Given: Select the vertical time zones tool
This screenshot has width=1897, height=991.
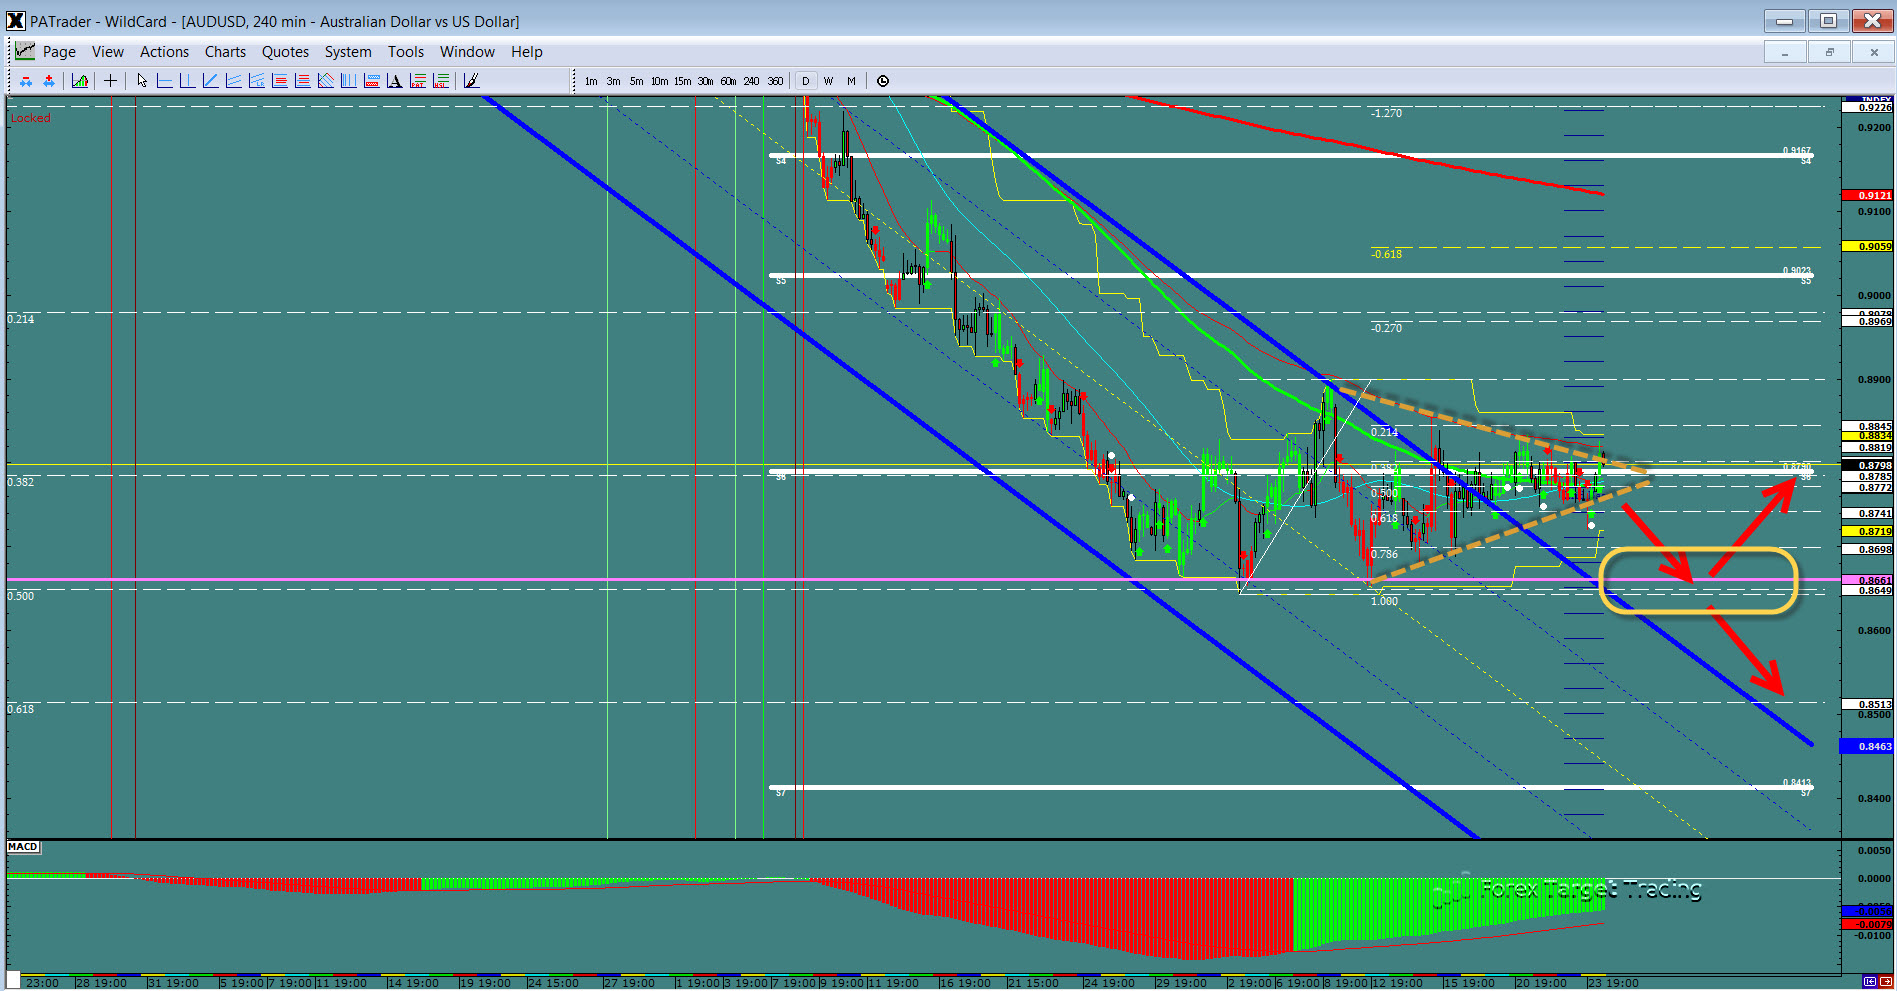Looking at the screenshot, I should pyautogui.click(x=348, y=81).
